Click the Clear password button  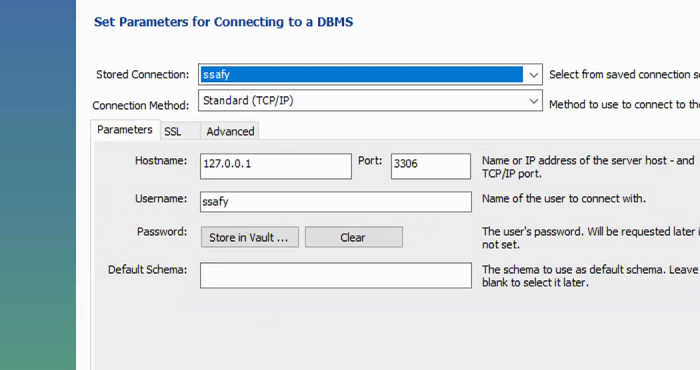[354, 237]
